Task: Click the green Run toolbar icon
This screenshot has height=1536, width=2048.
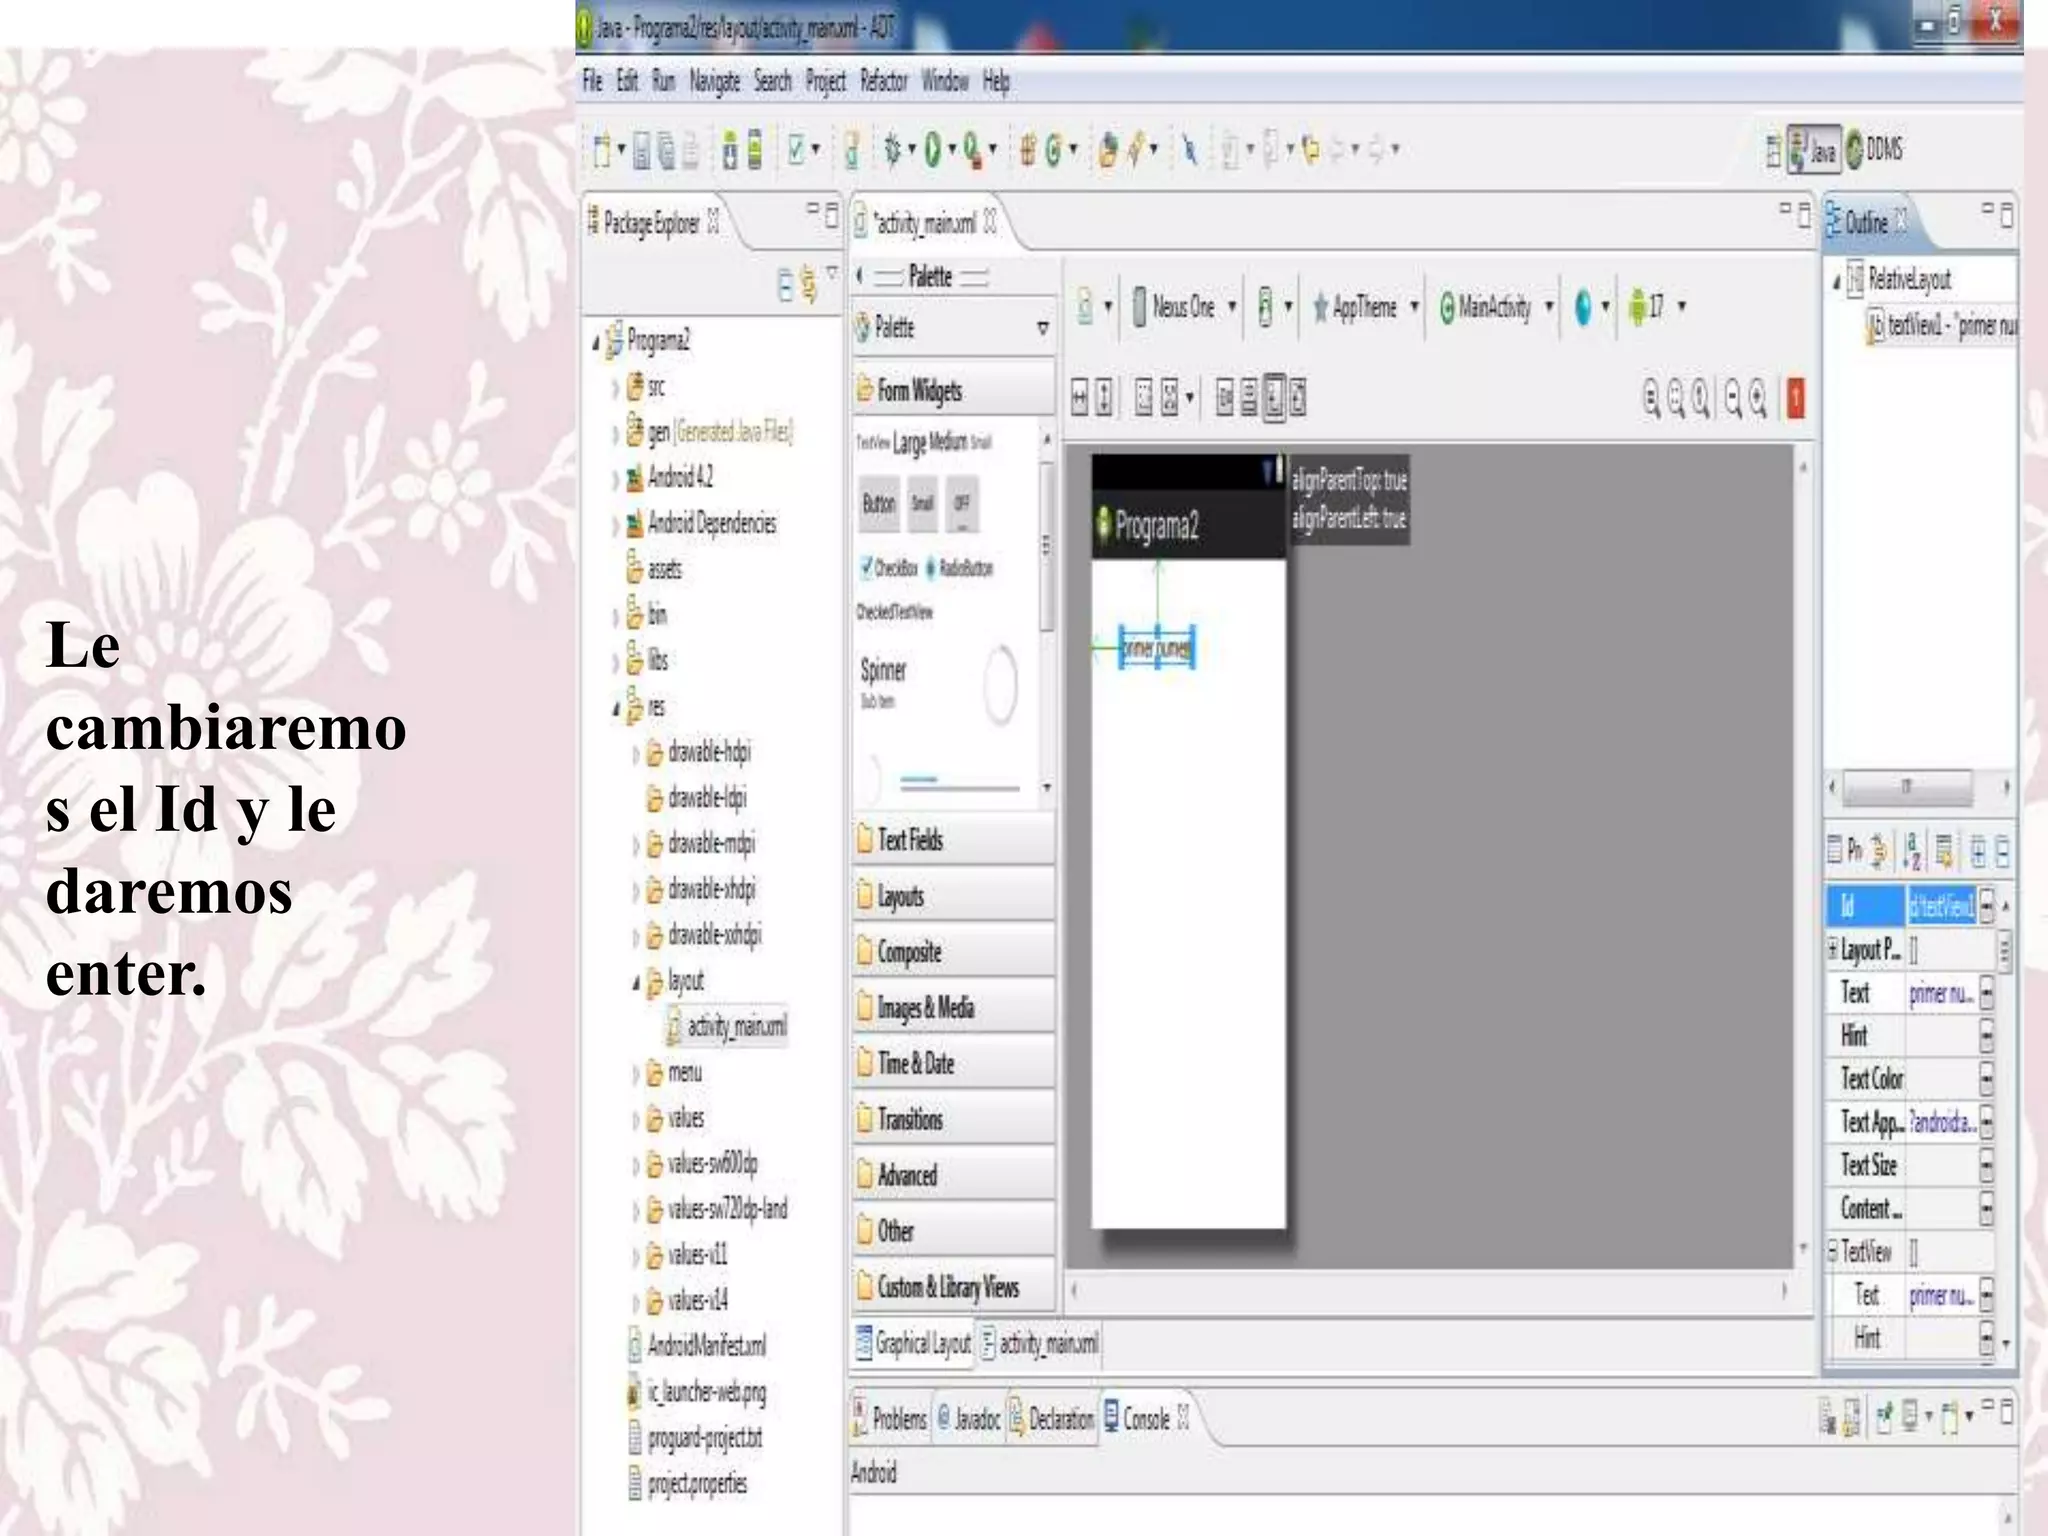Action: [x=932, y=150]
